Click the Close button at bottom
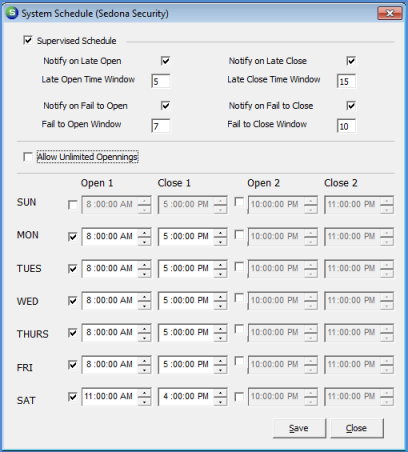Viewport: 408px width, 452px height. point(357,428)
